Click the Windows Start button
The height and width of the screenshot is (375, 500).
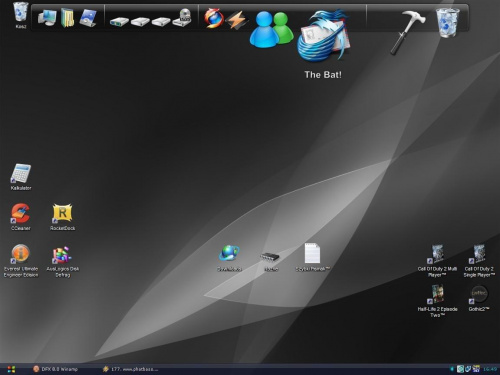point(11,369)
